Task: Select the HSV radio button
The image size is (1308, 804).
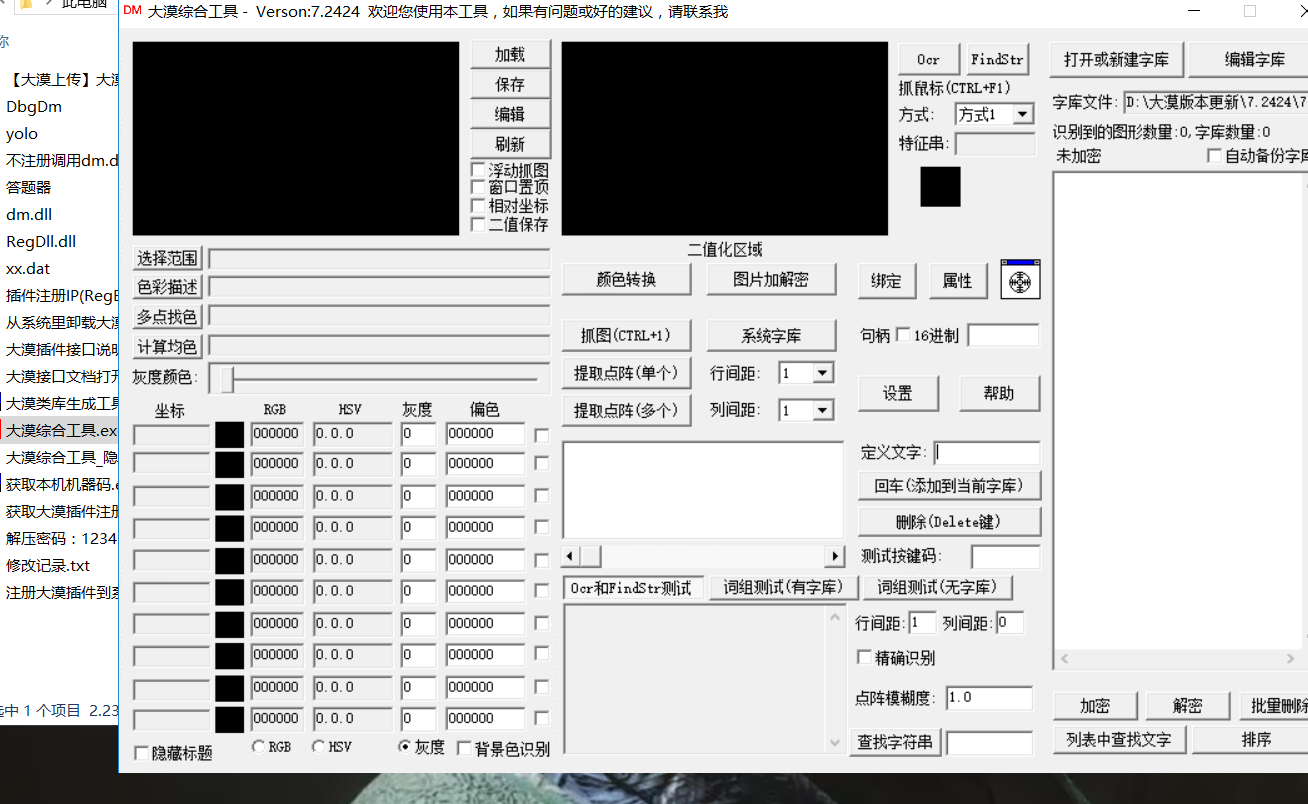Action: tap(318, 746)
